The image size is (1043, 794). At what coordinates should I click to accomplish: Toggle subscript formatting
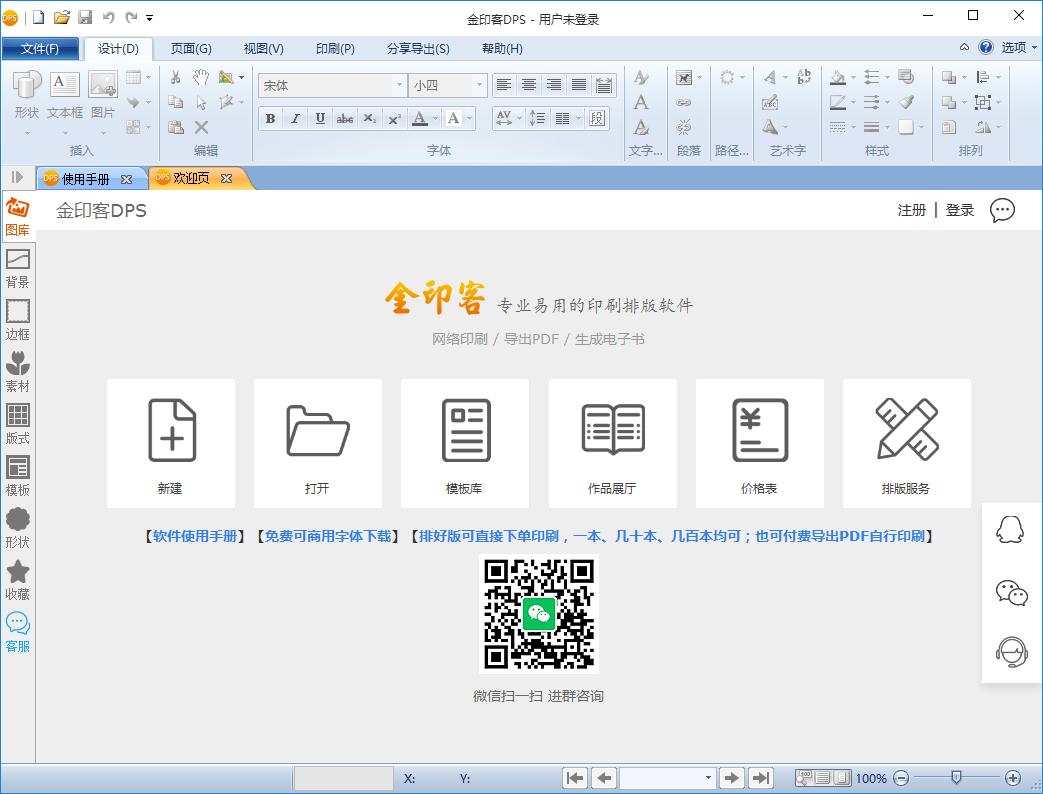click(370, 118)
